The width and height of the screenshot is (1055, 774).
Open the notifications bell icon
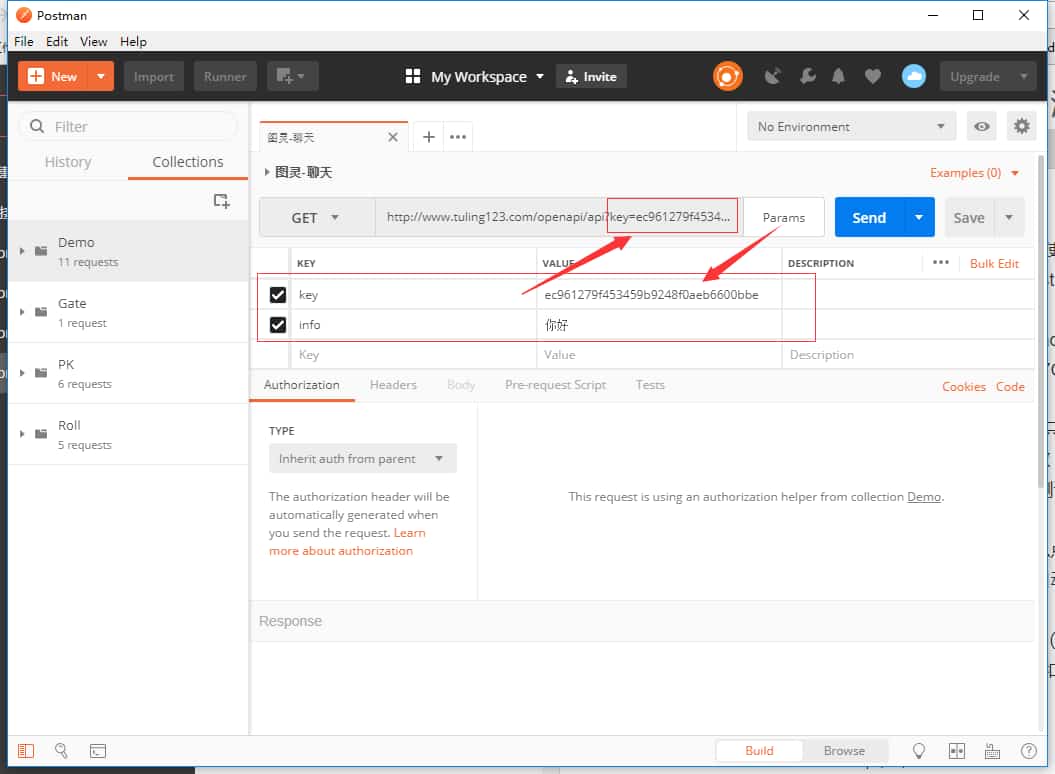point(839,76)
